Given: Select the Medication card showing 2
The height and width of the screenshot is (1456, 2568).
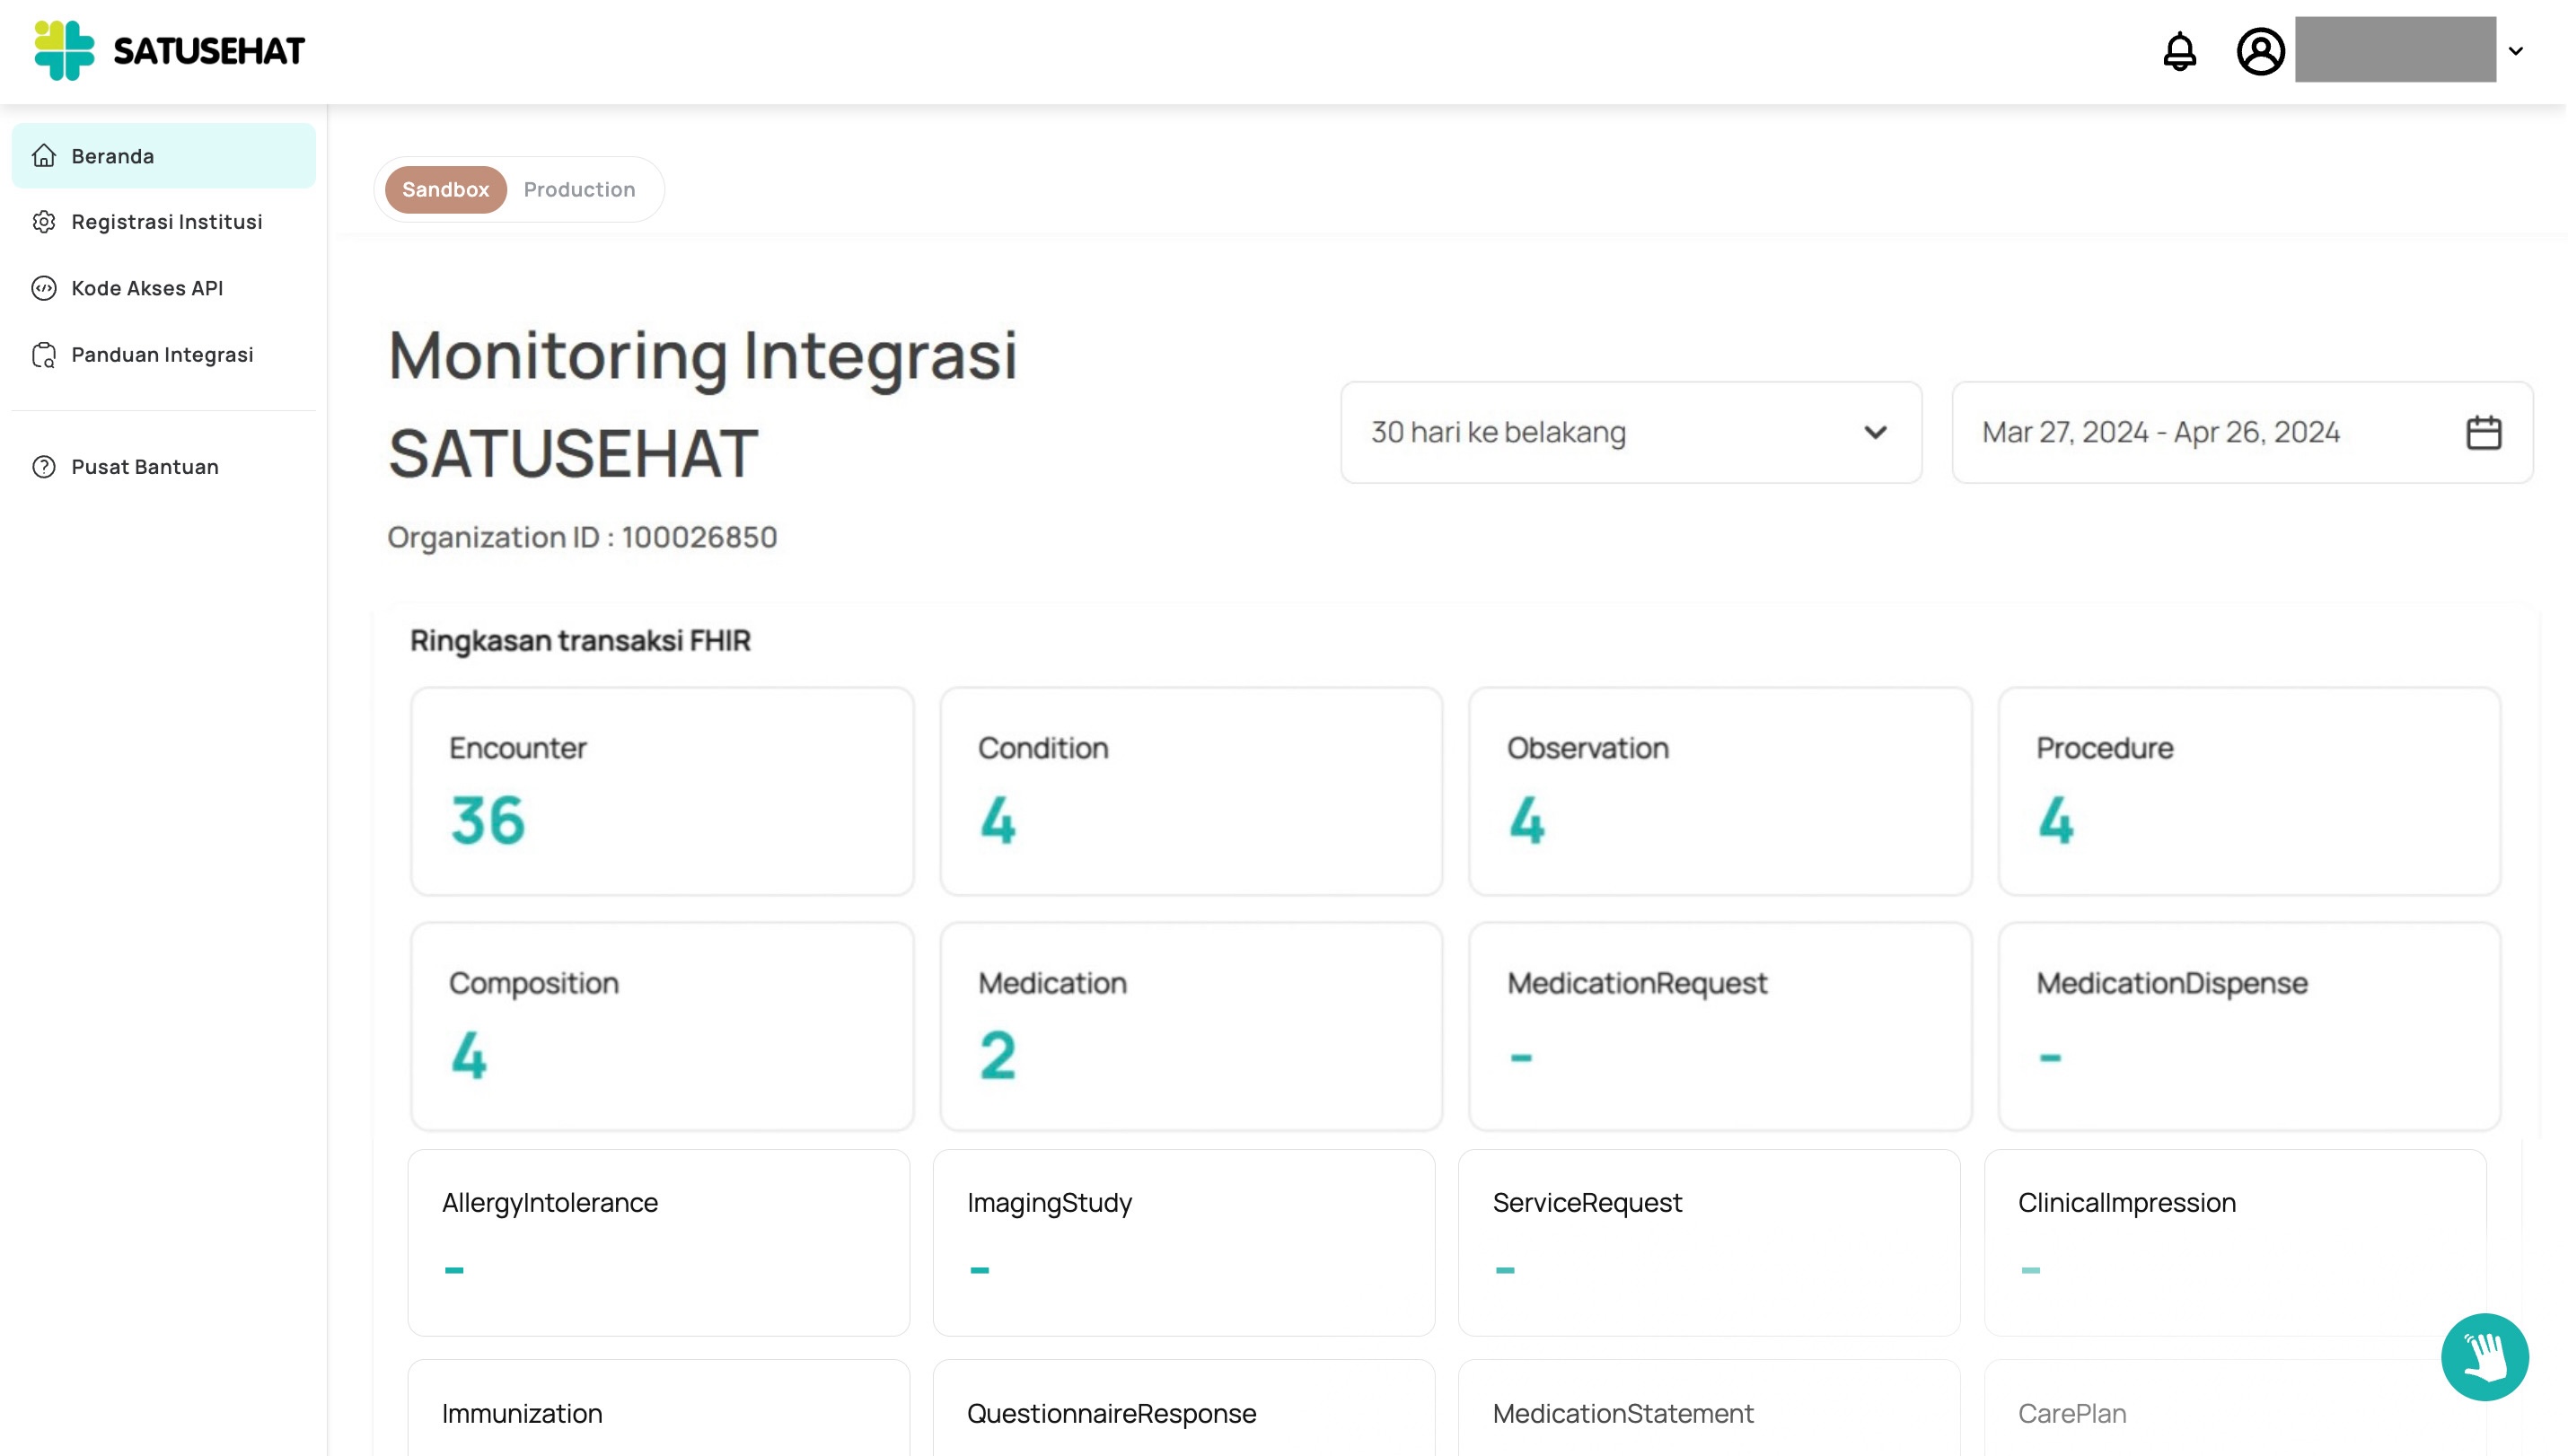Looking at the screenshot, I should [x=1191, y=1026].
